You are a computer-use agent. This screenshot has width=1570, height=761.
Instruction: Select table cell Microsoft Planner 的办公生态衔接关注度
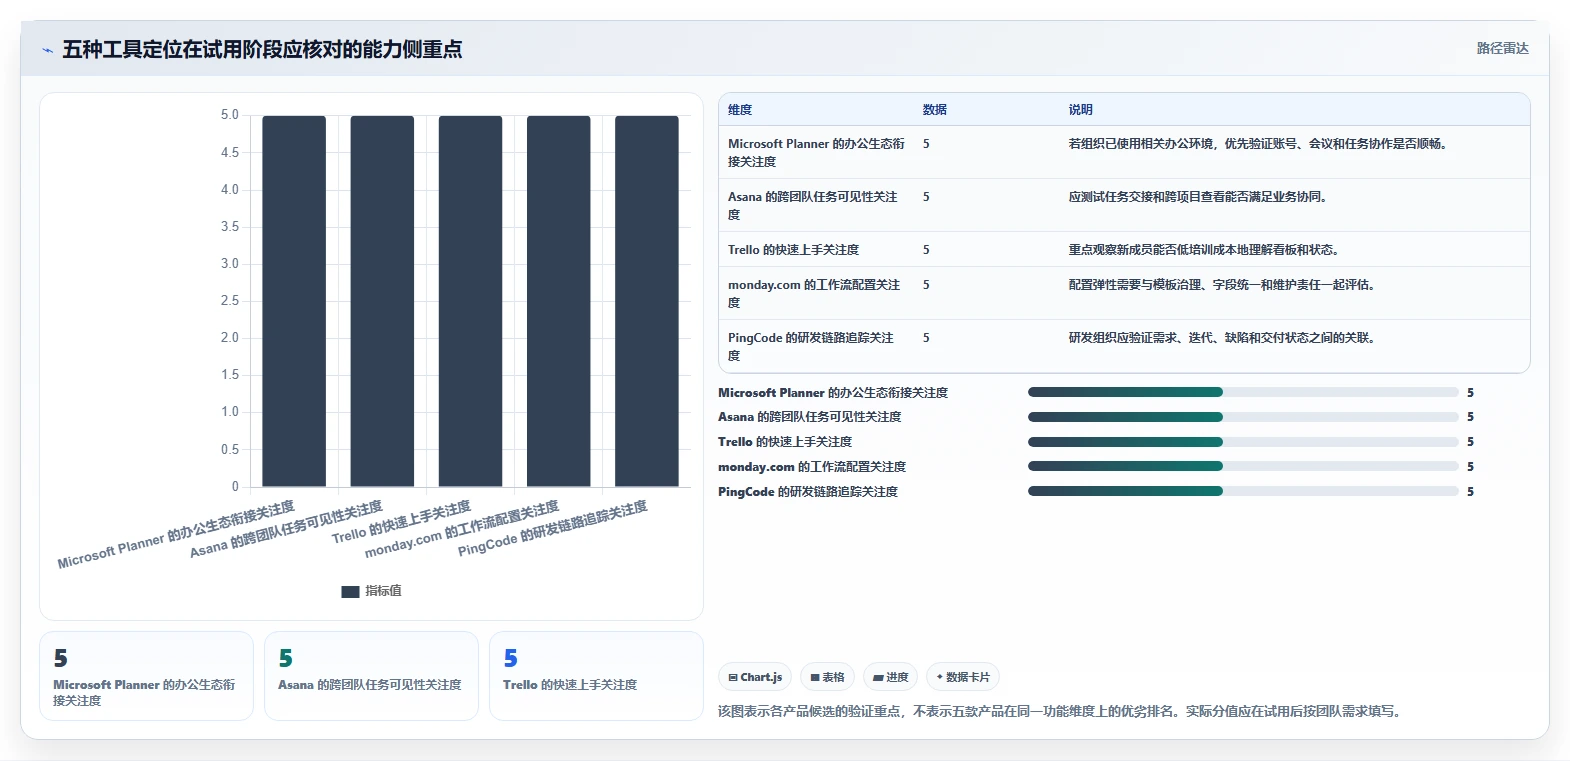[816, 153]
